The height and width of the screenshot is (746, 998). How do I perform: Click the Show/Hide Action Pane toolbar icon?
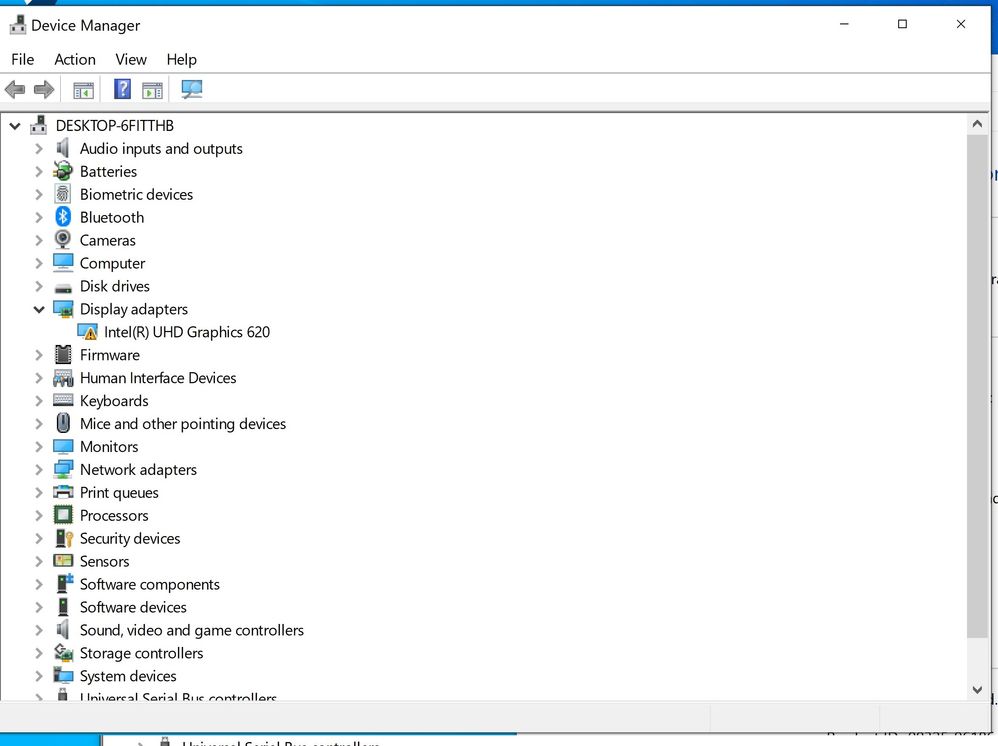coord(152,90)
